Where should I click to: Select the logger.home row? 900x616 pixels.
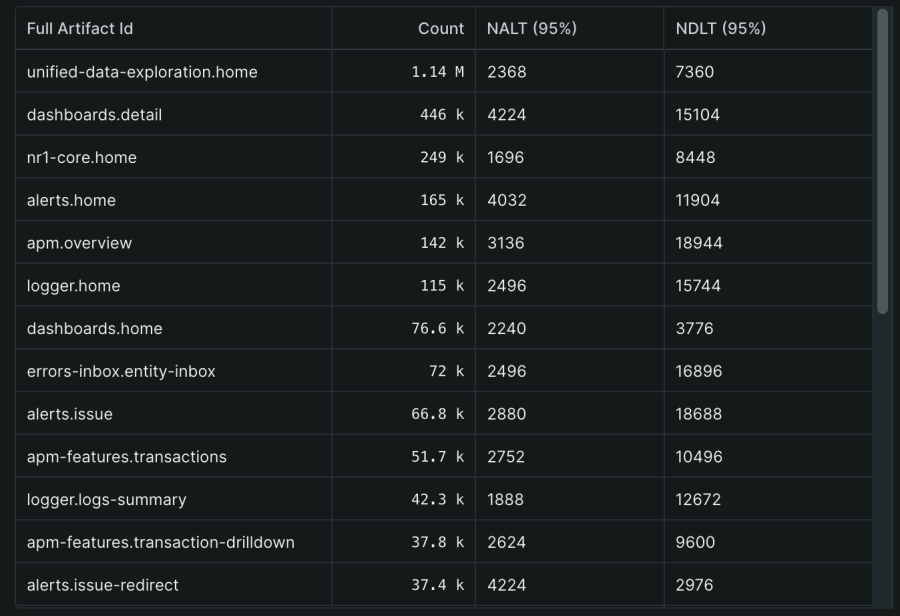pos(73,286)
